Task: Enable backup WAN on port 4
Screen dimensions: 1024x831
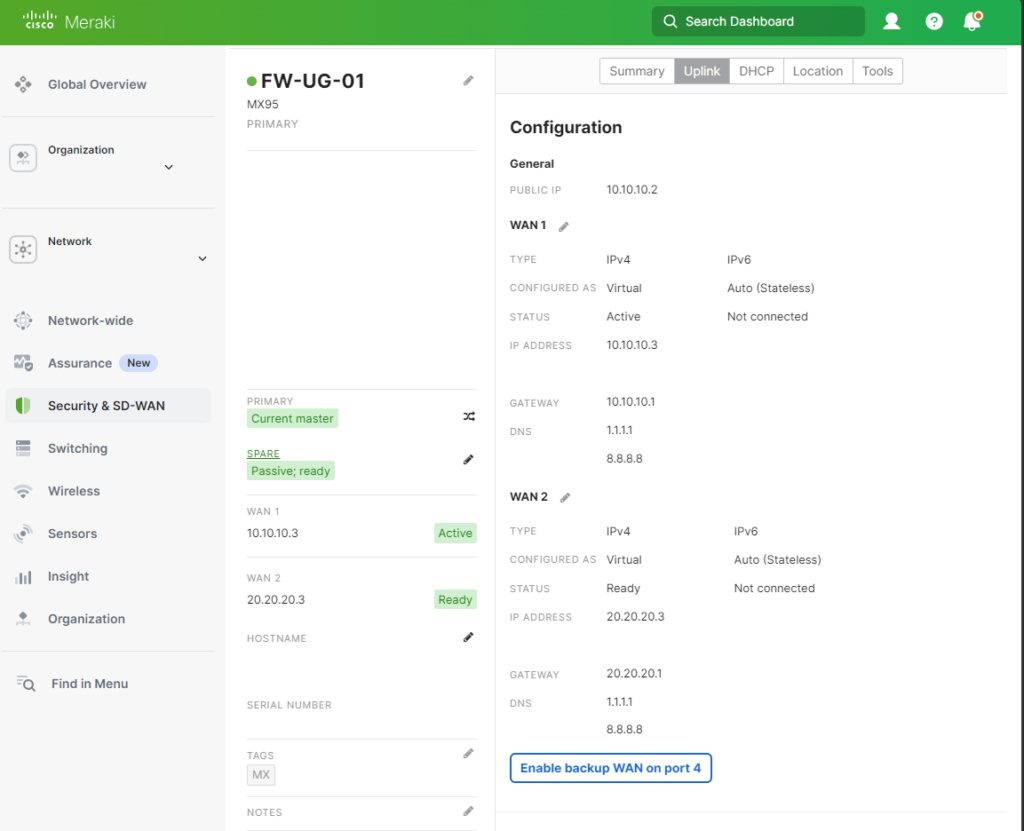Action: [x=610, y=768]
